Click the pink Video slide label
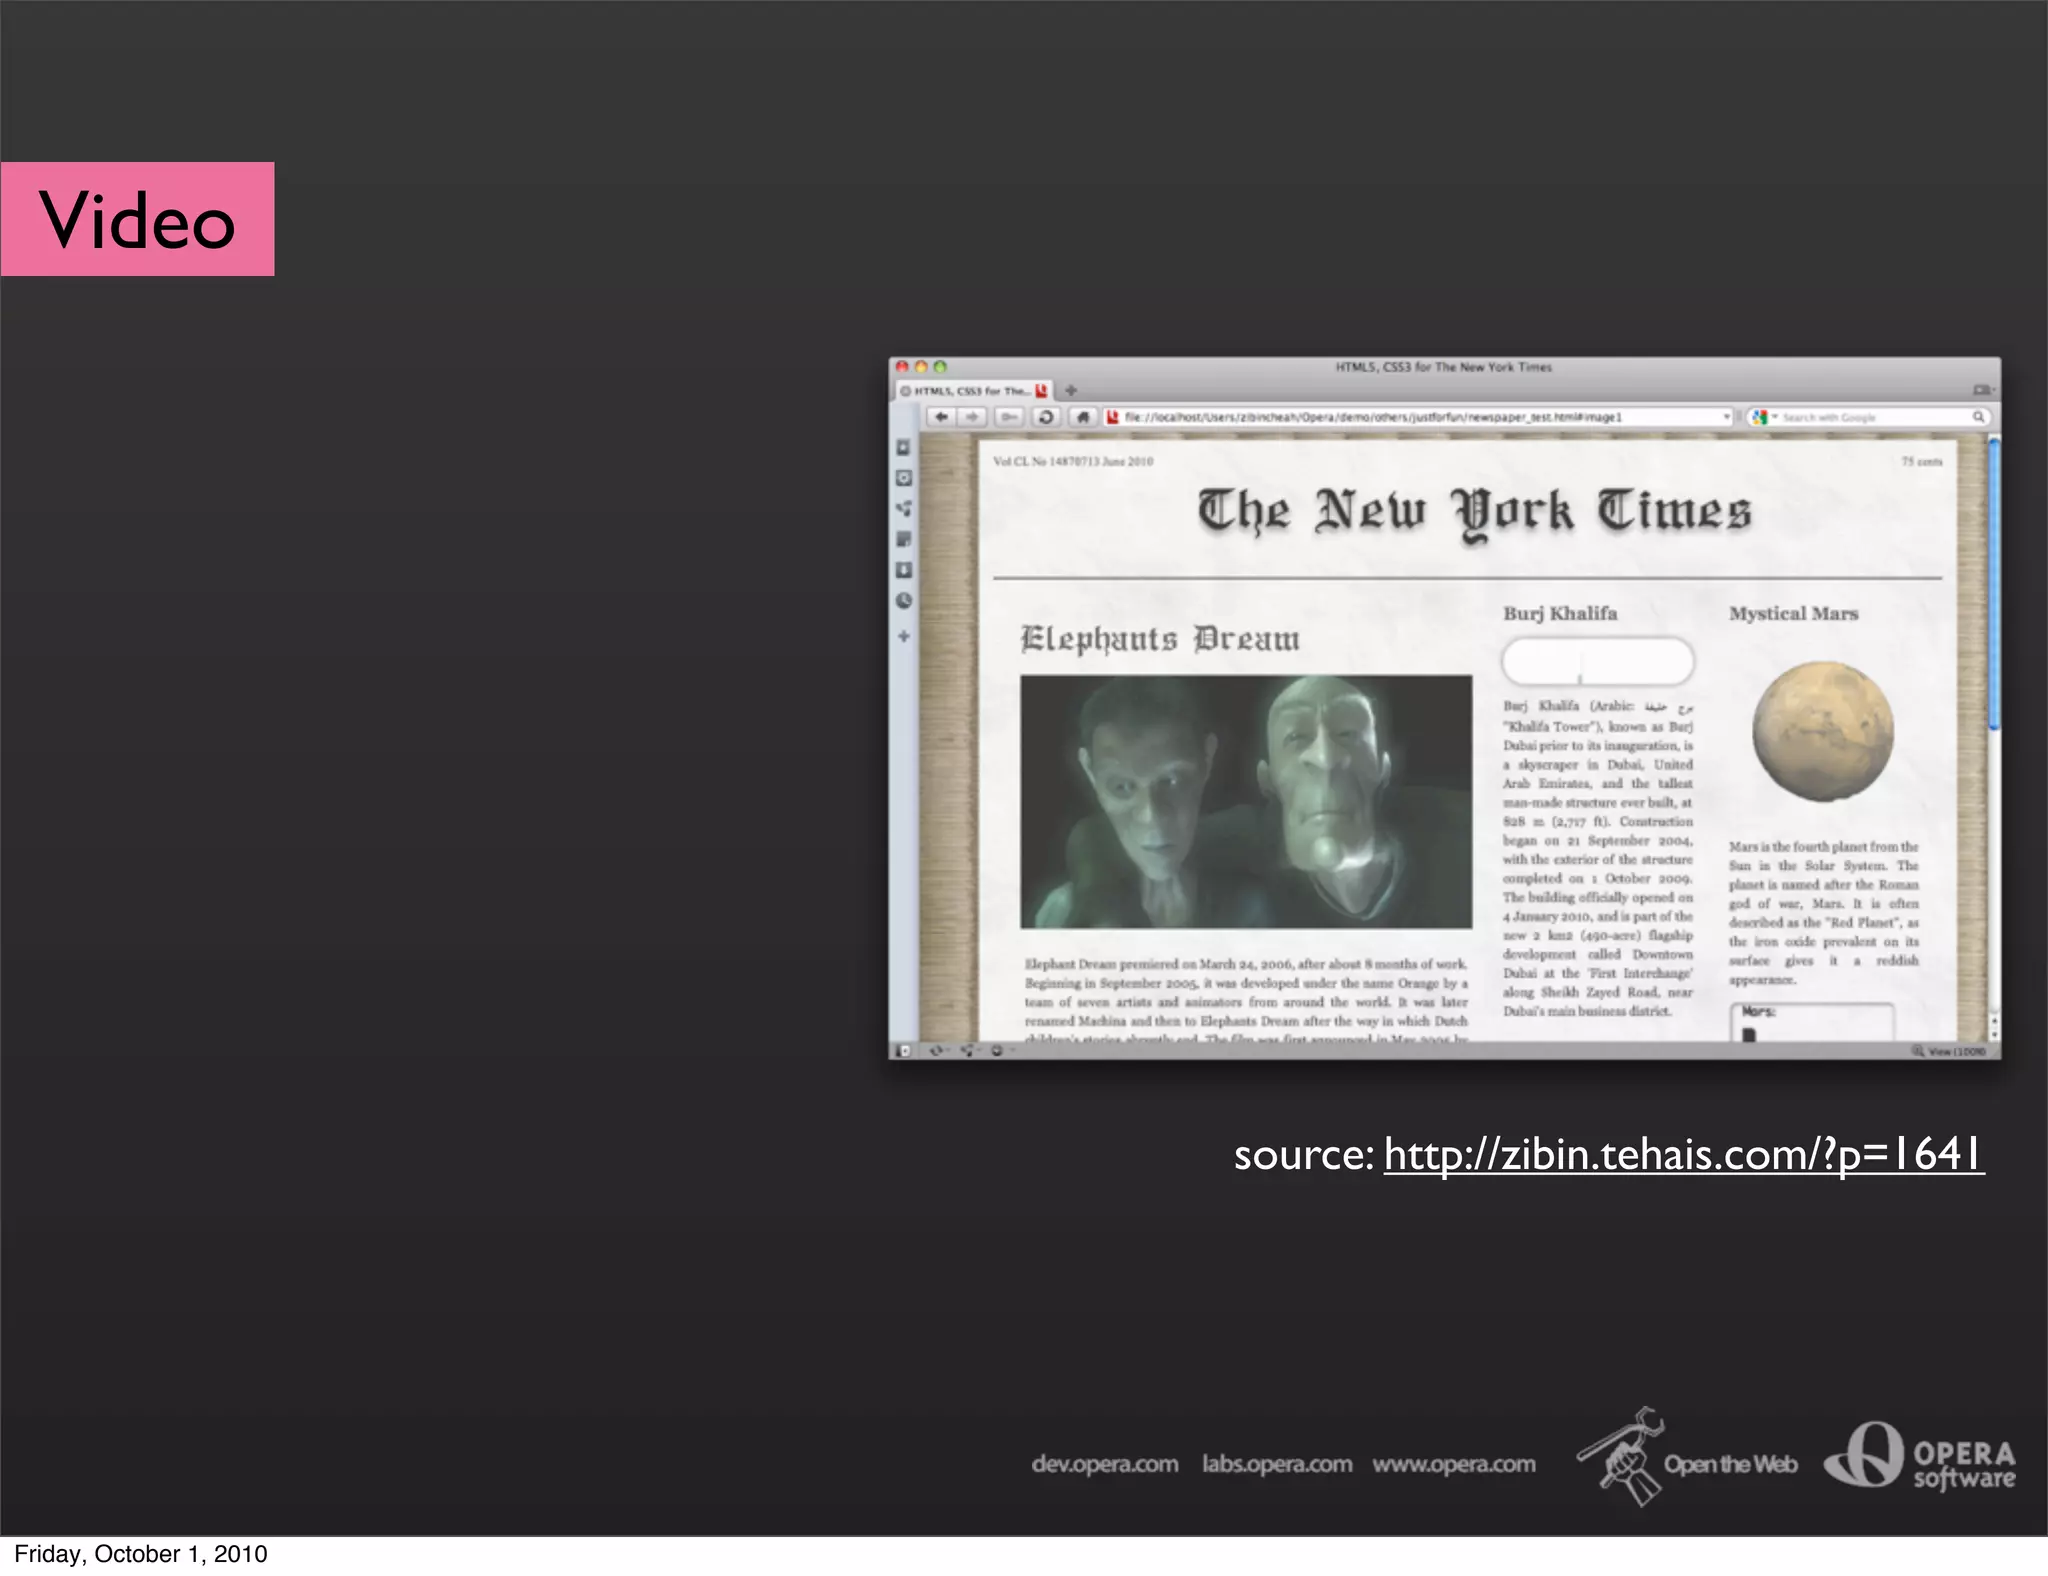 [x=137, y=219]
